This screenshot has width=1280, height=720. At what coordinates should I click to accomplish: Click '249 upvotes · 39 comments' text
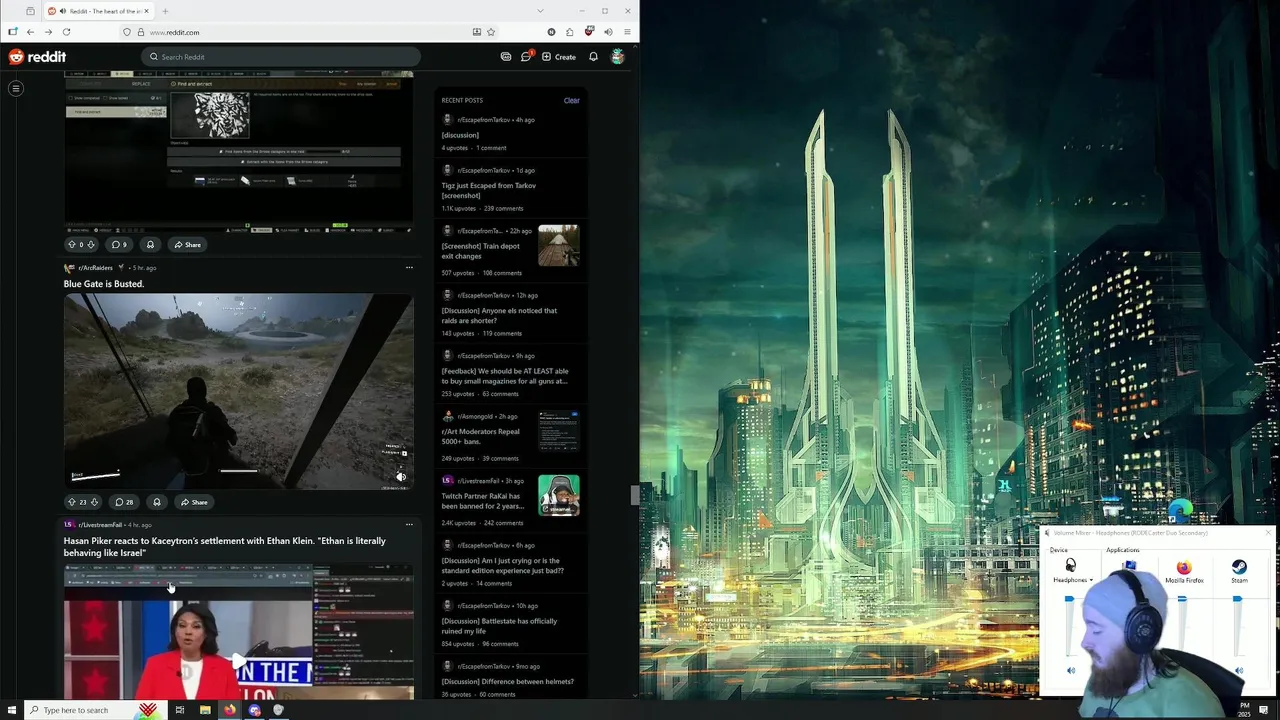click(x=480, y=458)
